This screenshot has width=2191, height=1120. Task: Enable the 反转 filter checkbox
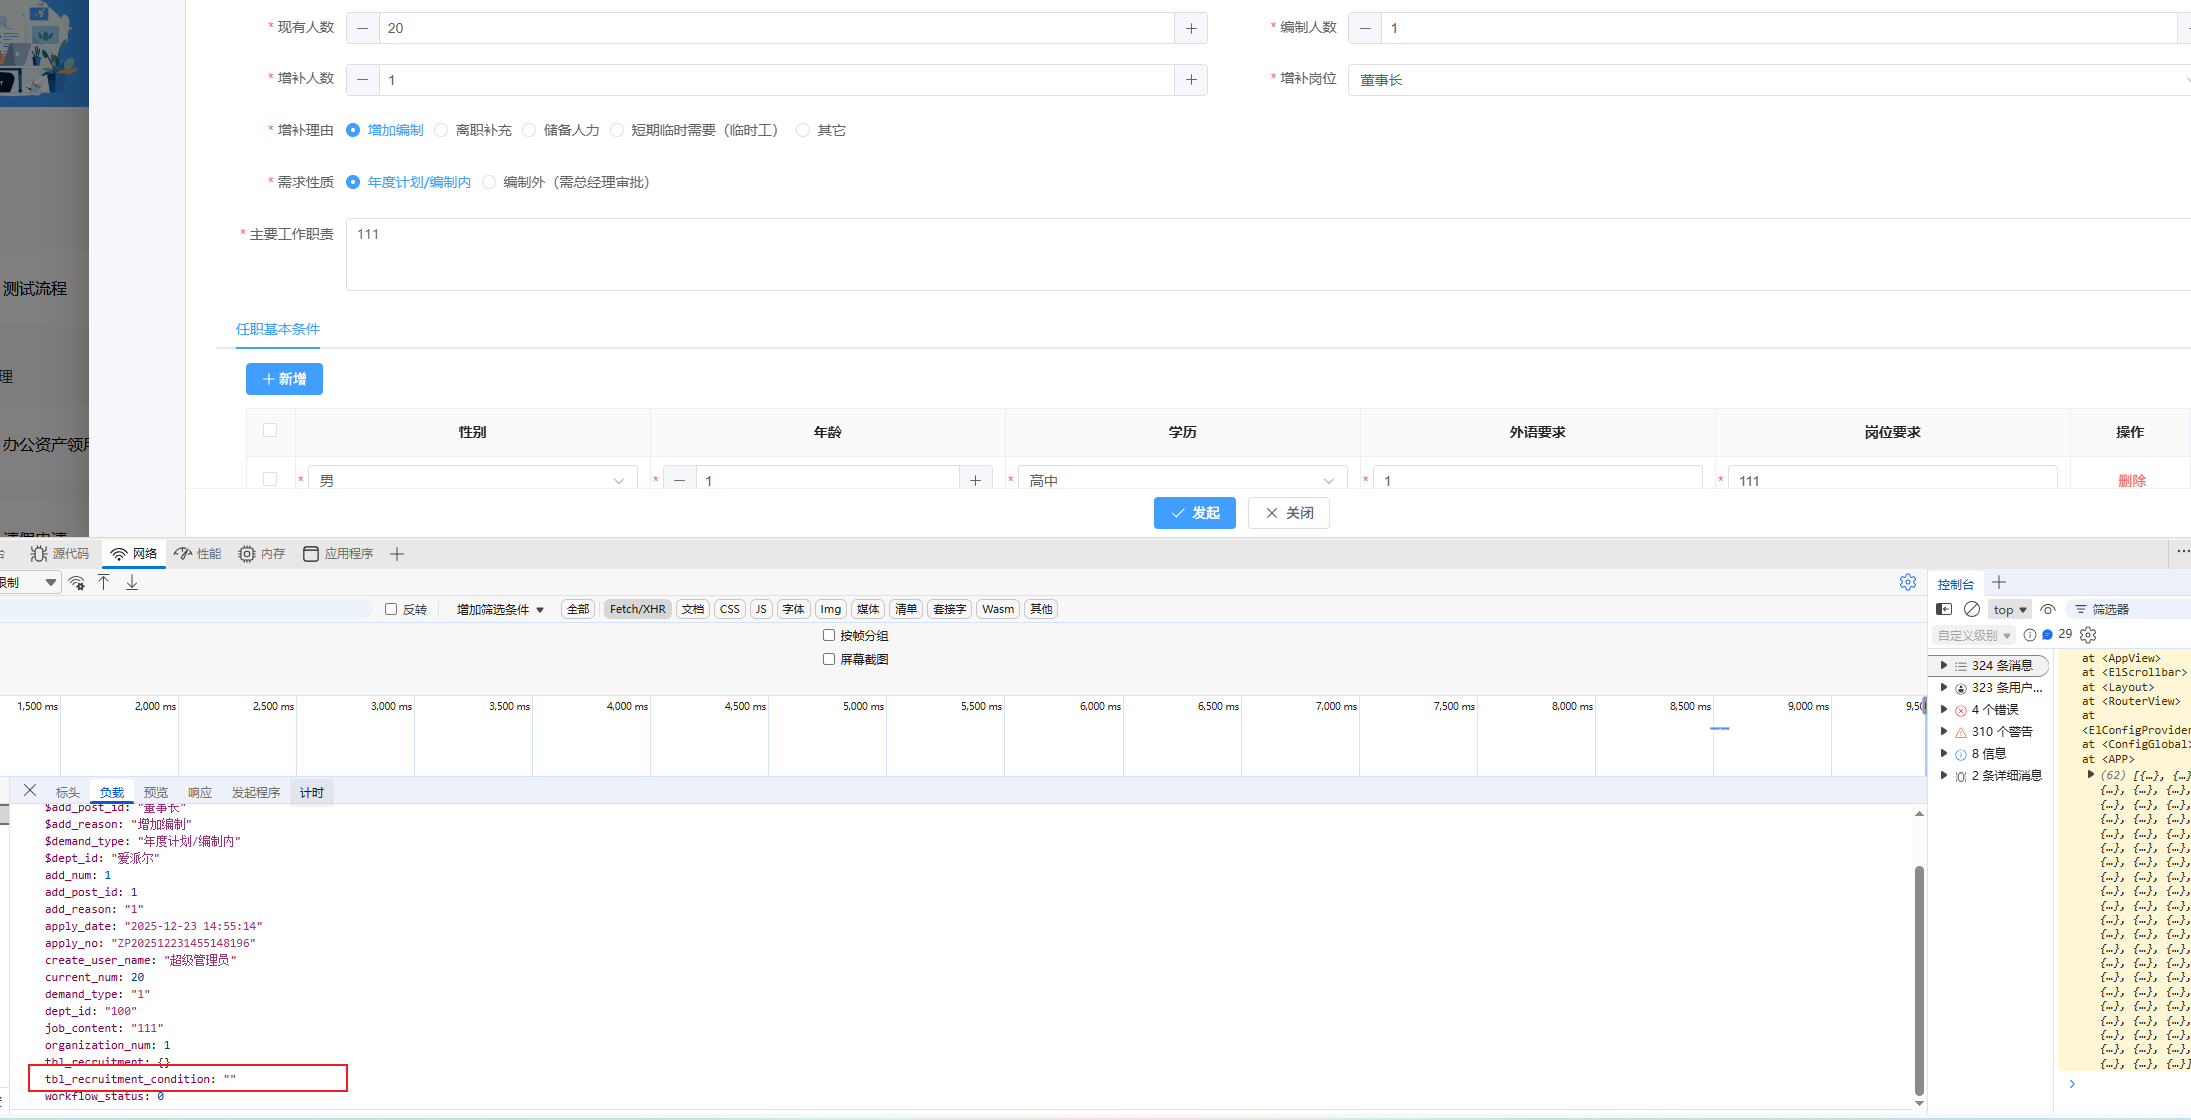click(391, 609)
